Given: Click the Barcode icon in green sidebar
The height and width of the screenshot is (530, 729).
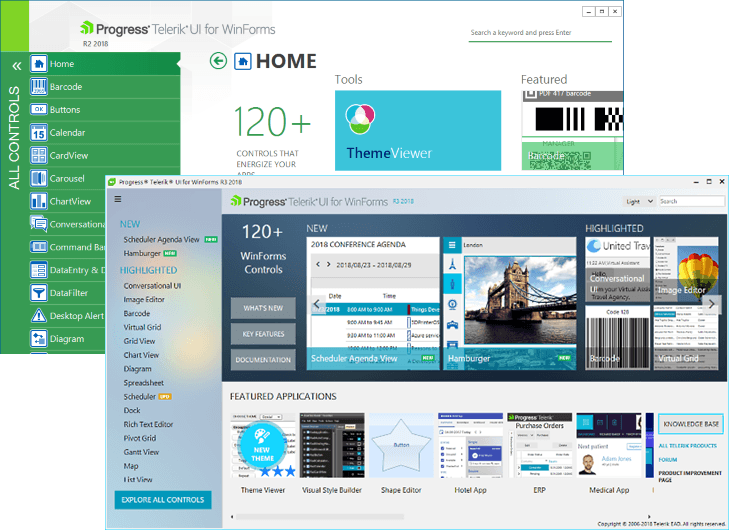Looking at the screenshot, I should pyautogui.click(x=39, y=86).
